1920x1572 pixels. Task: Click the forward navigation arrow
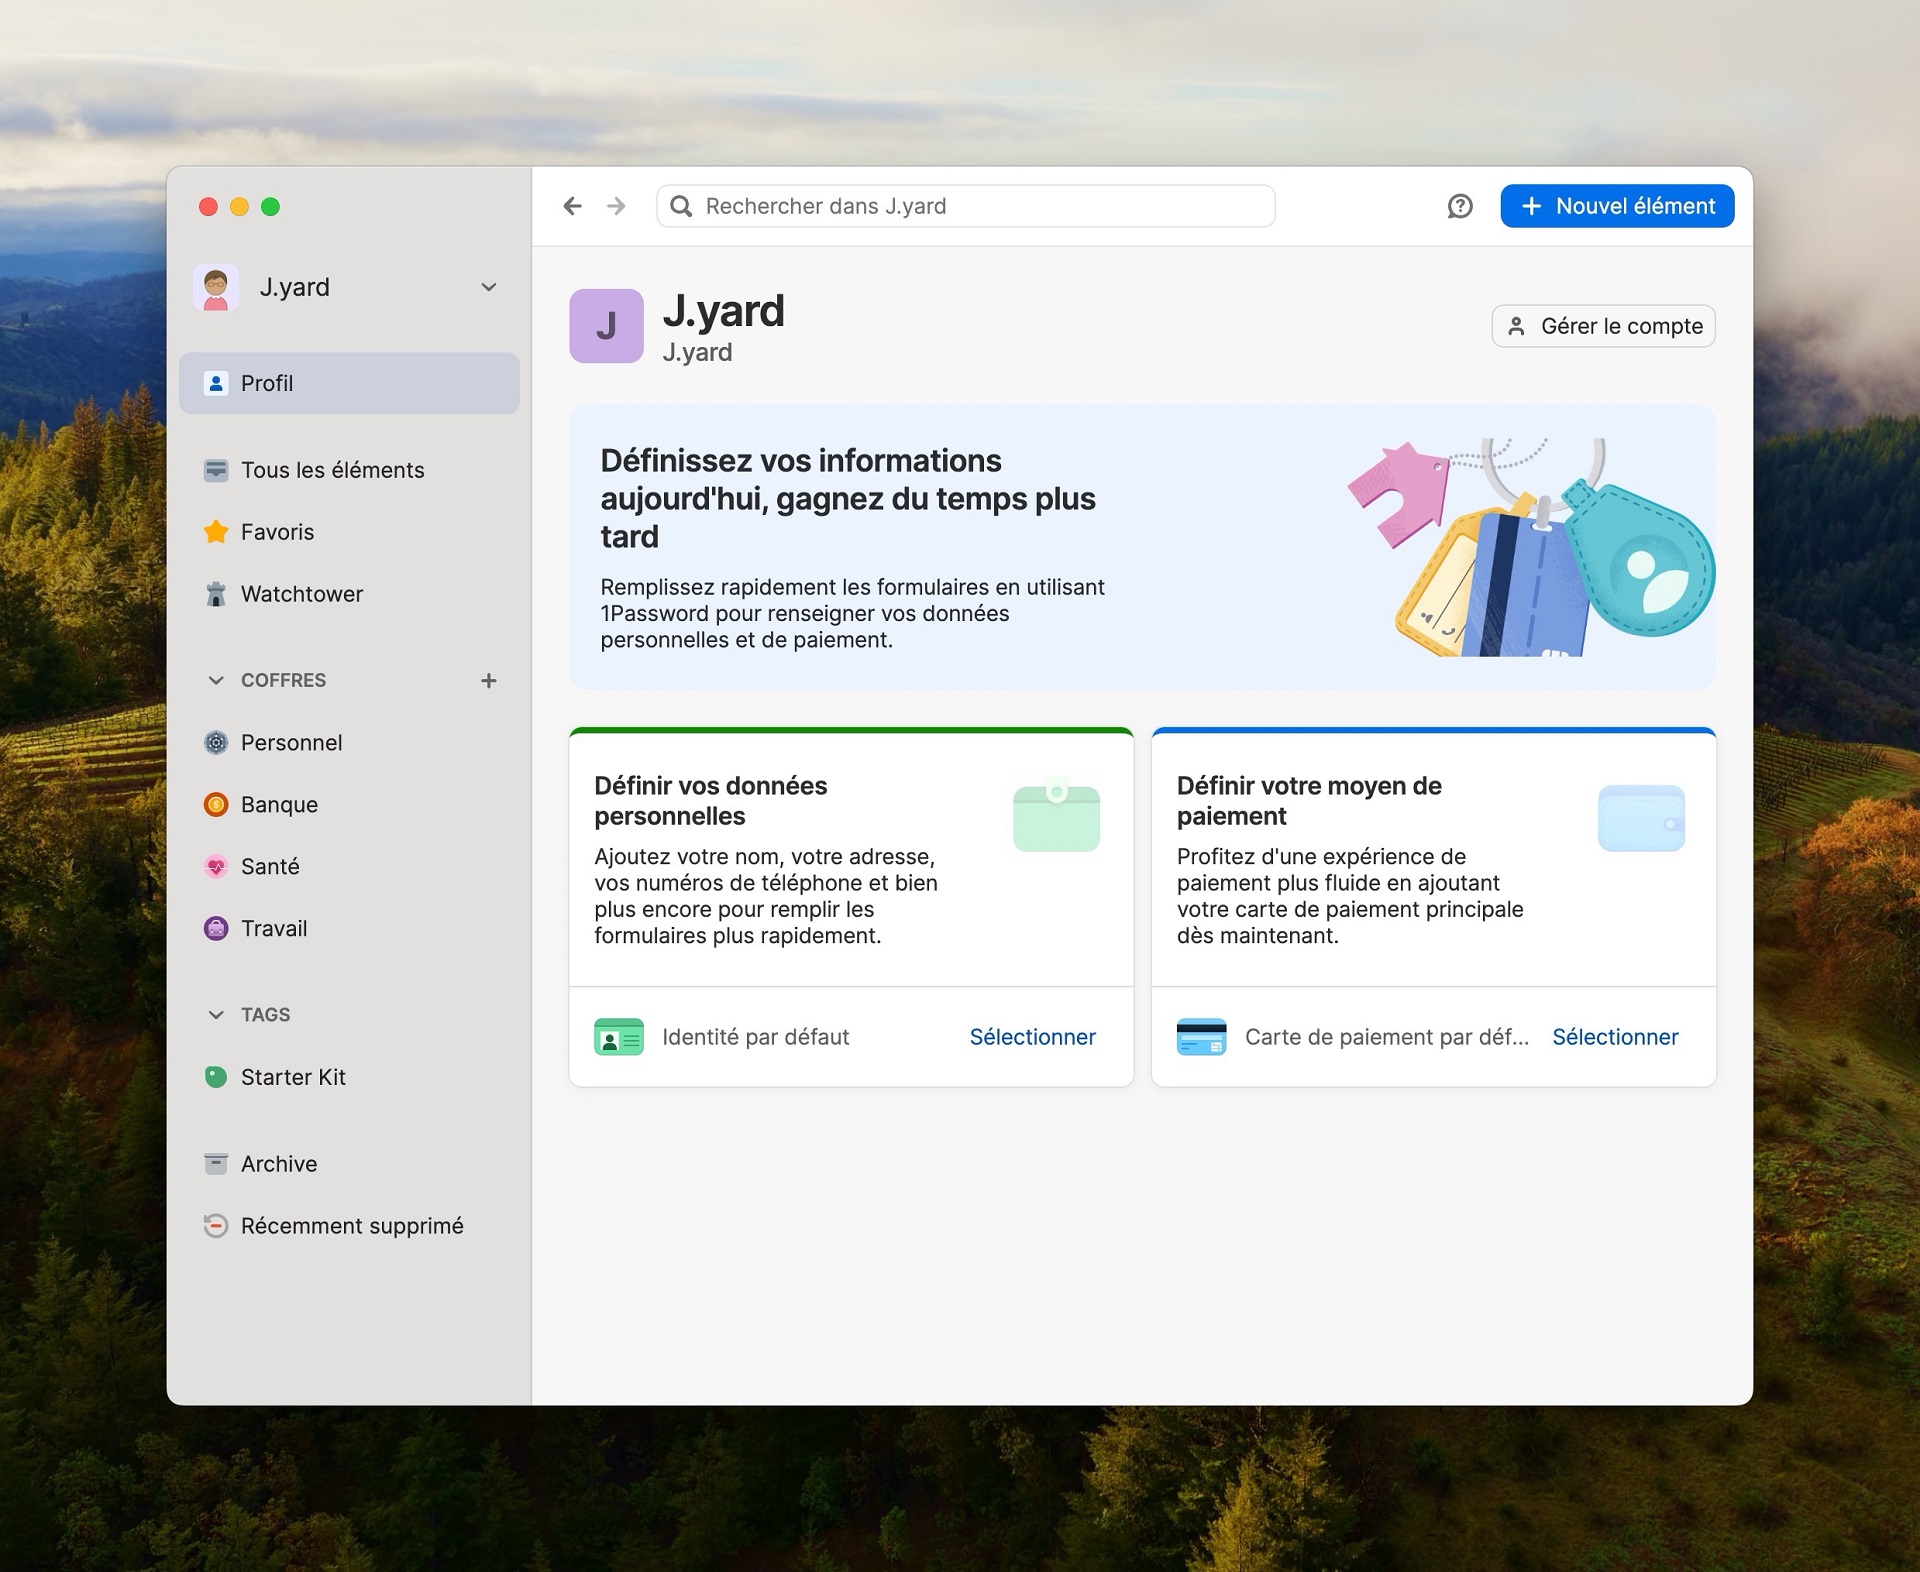point(616,206)
